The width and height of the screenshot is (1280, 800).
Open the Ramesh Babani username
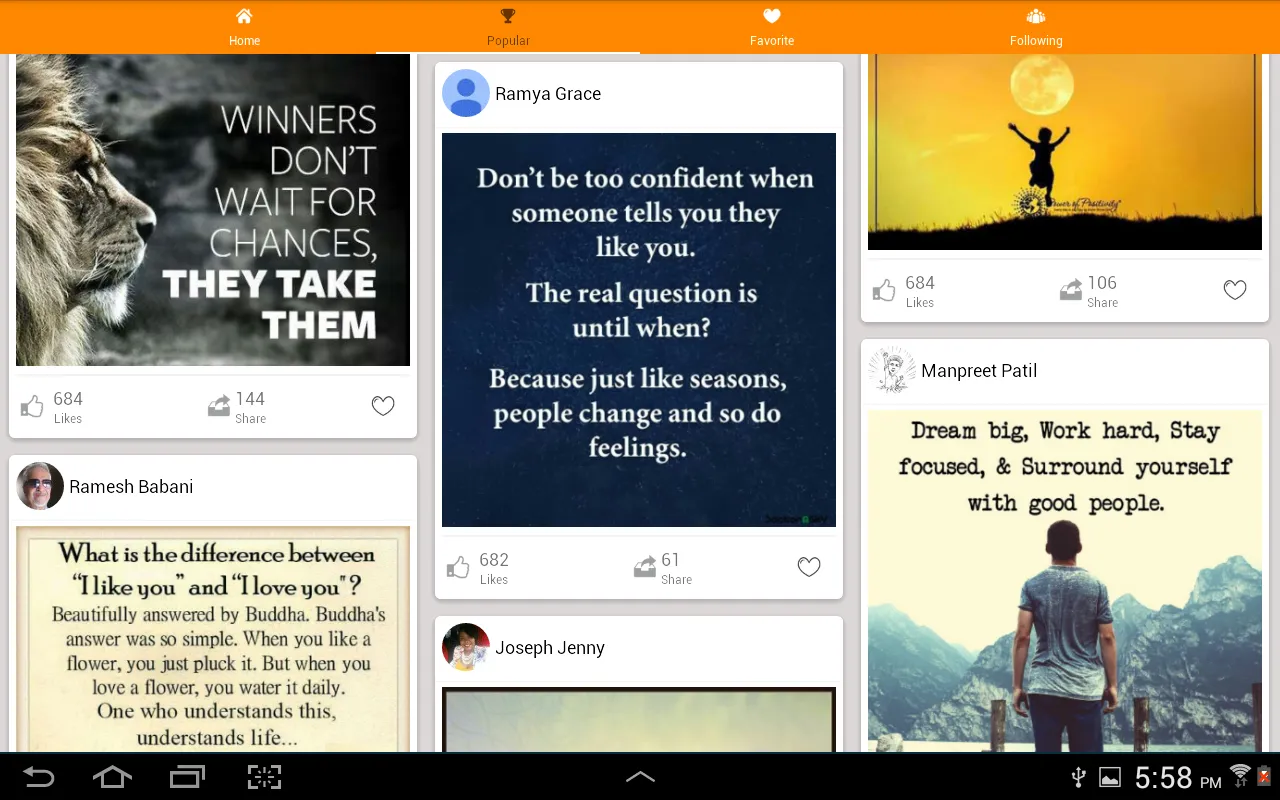point(131,487)
